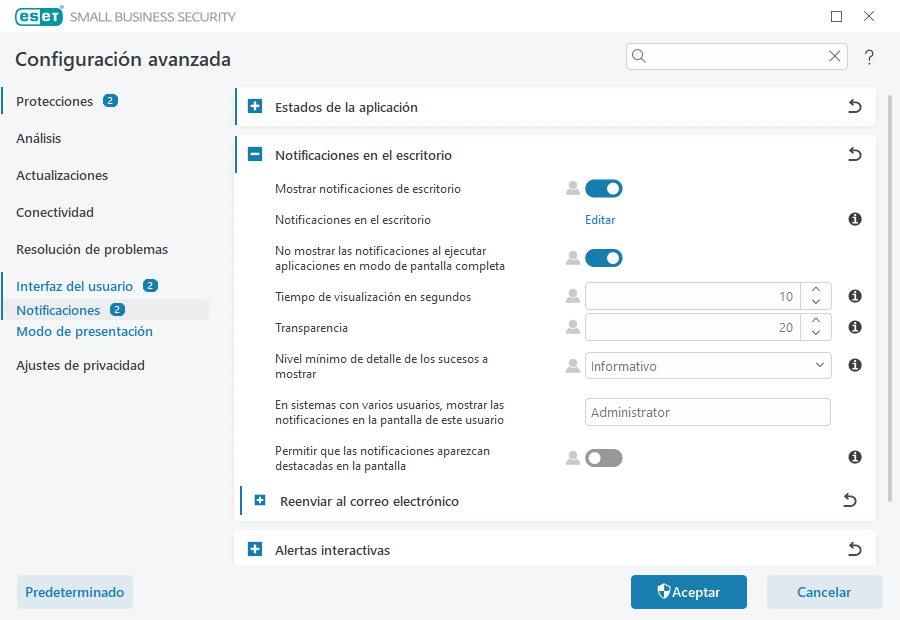Click the Editar link for desktop notifications
The image size is (900, 620).
point(600,219)
